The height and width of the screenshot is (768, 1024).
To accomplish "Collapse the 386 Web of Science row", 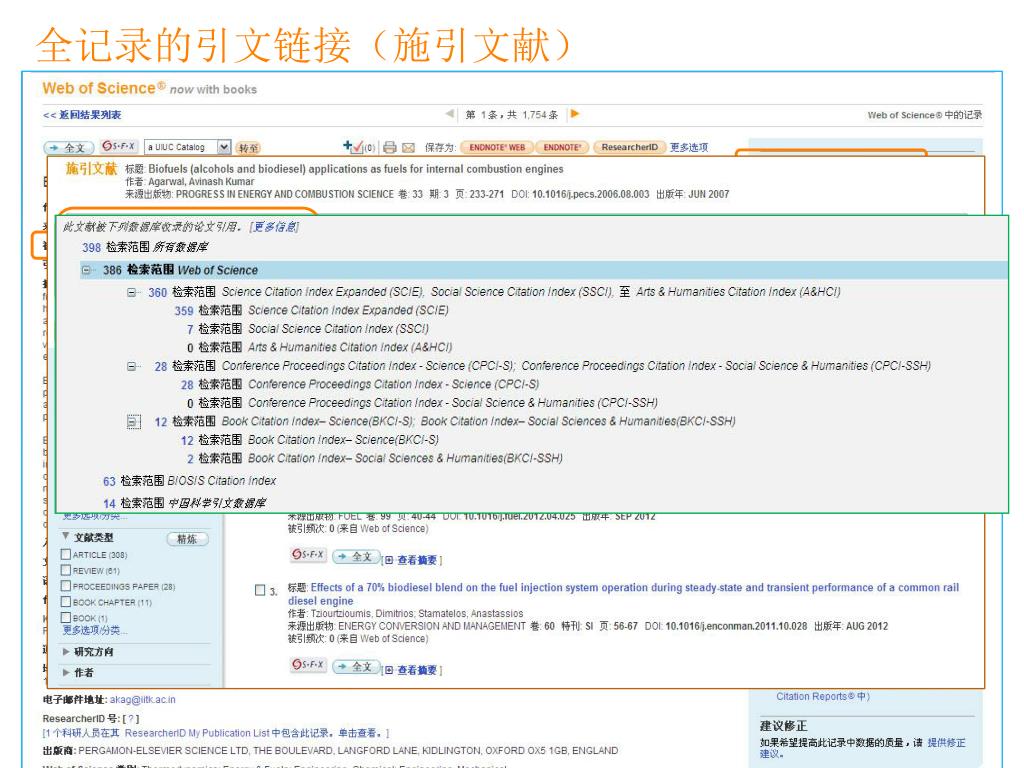I will coord(86,270).
